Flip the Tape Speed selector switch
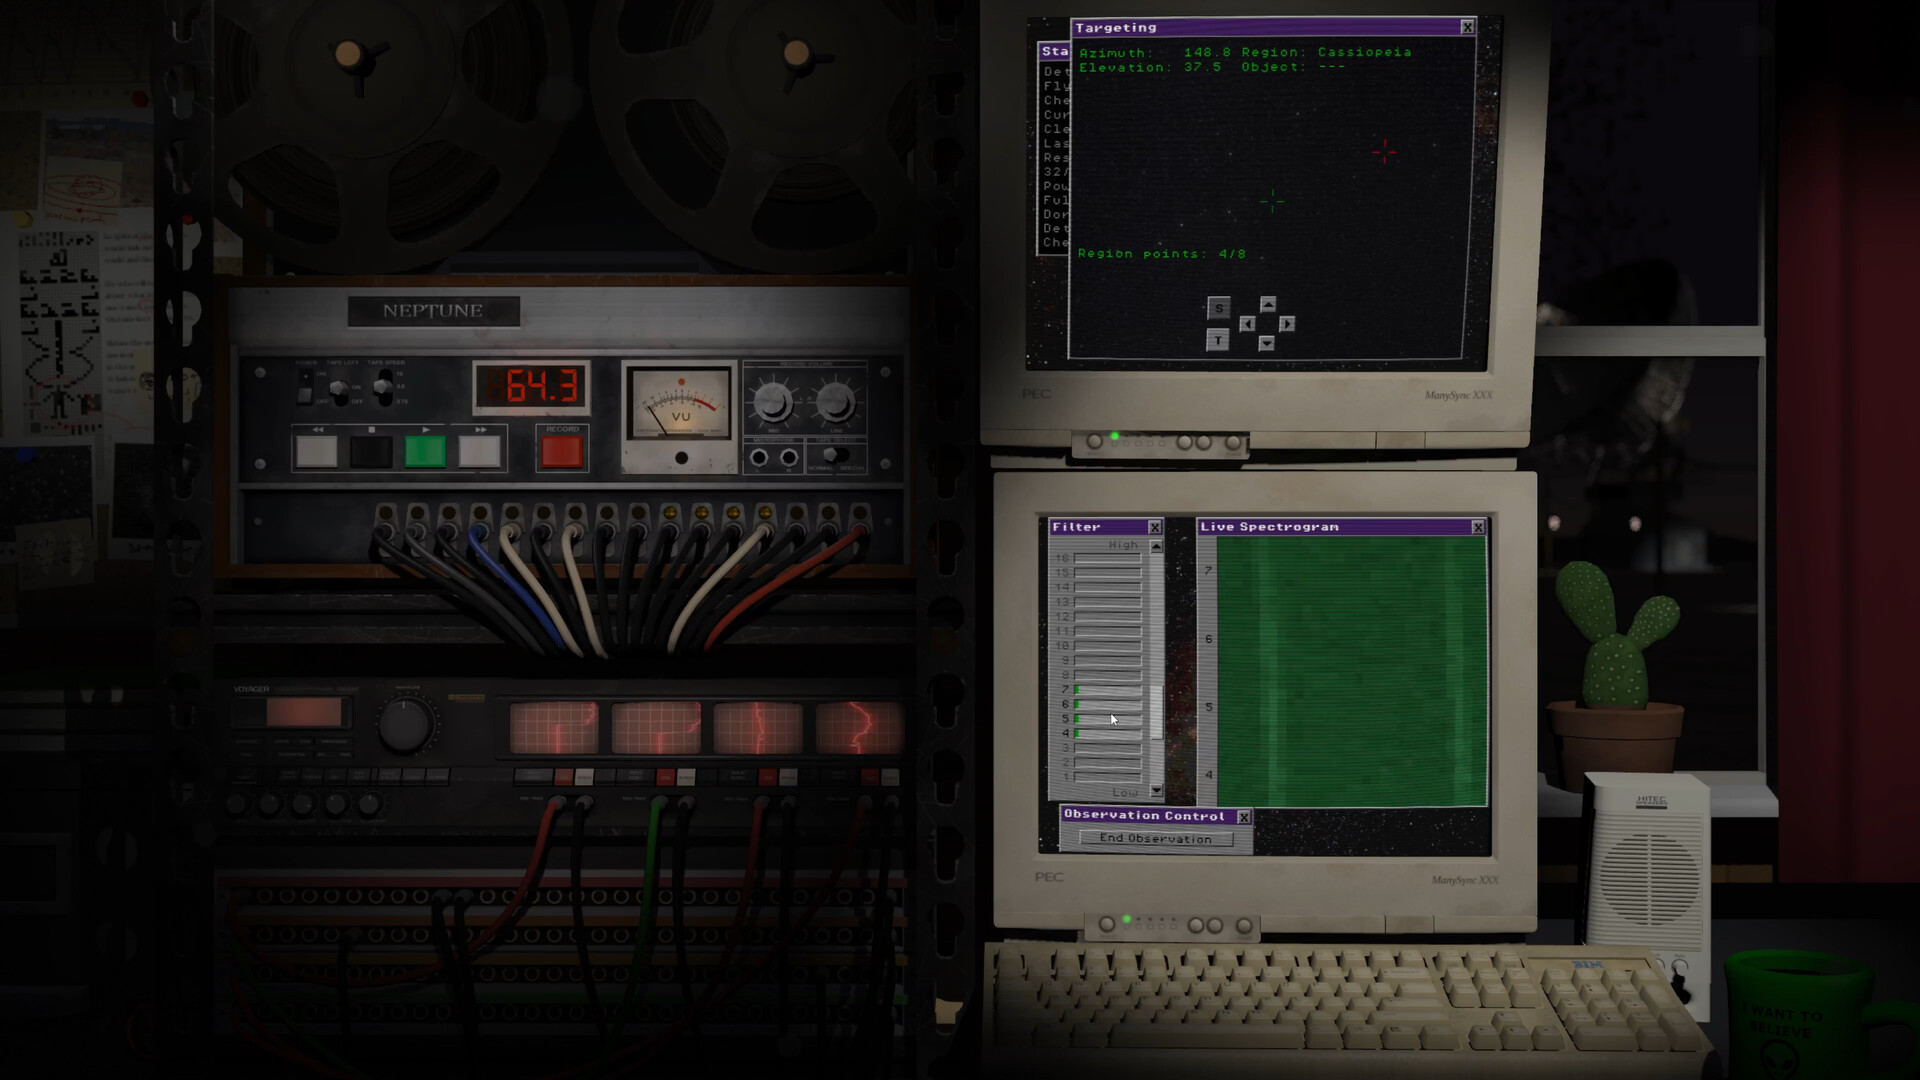The image size is (1920, 1080). [383, 386]
